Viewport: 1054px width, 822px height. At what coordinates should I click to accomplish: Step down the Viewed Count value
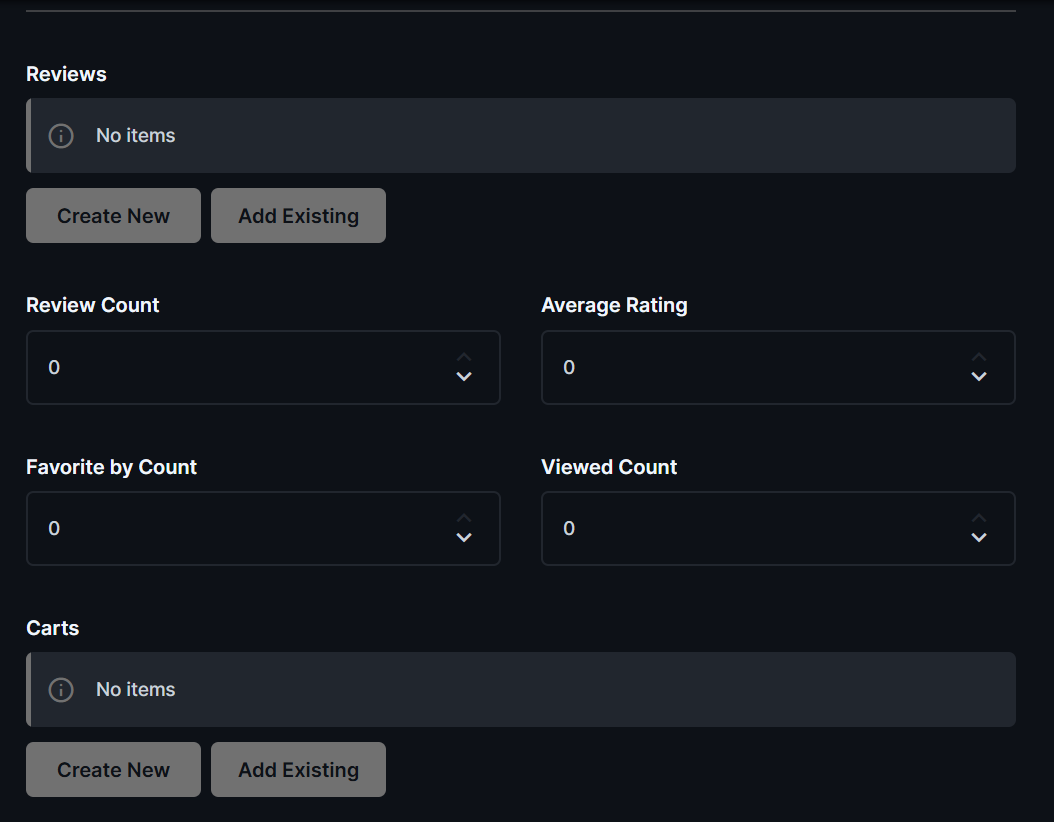tap(979, 538)
